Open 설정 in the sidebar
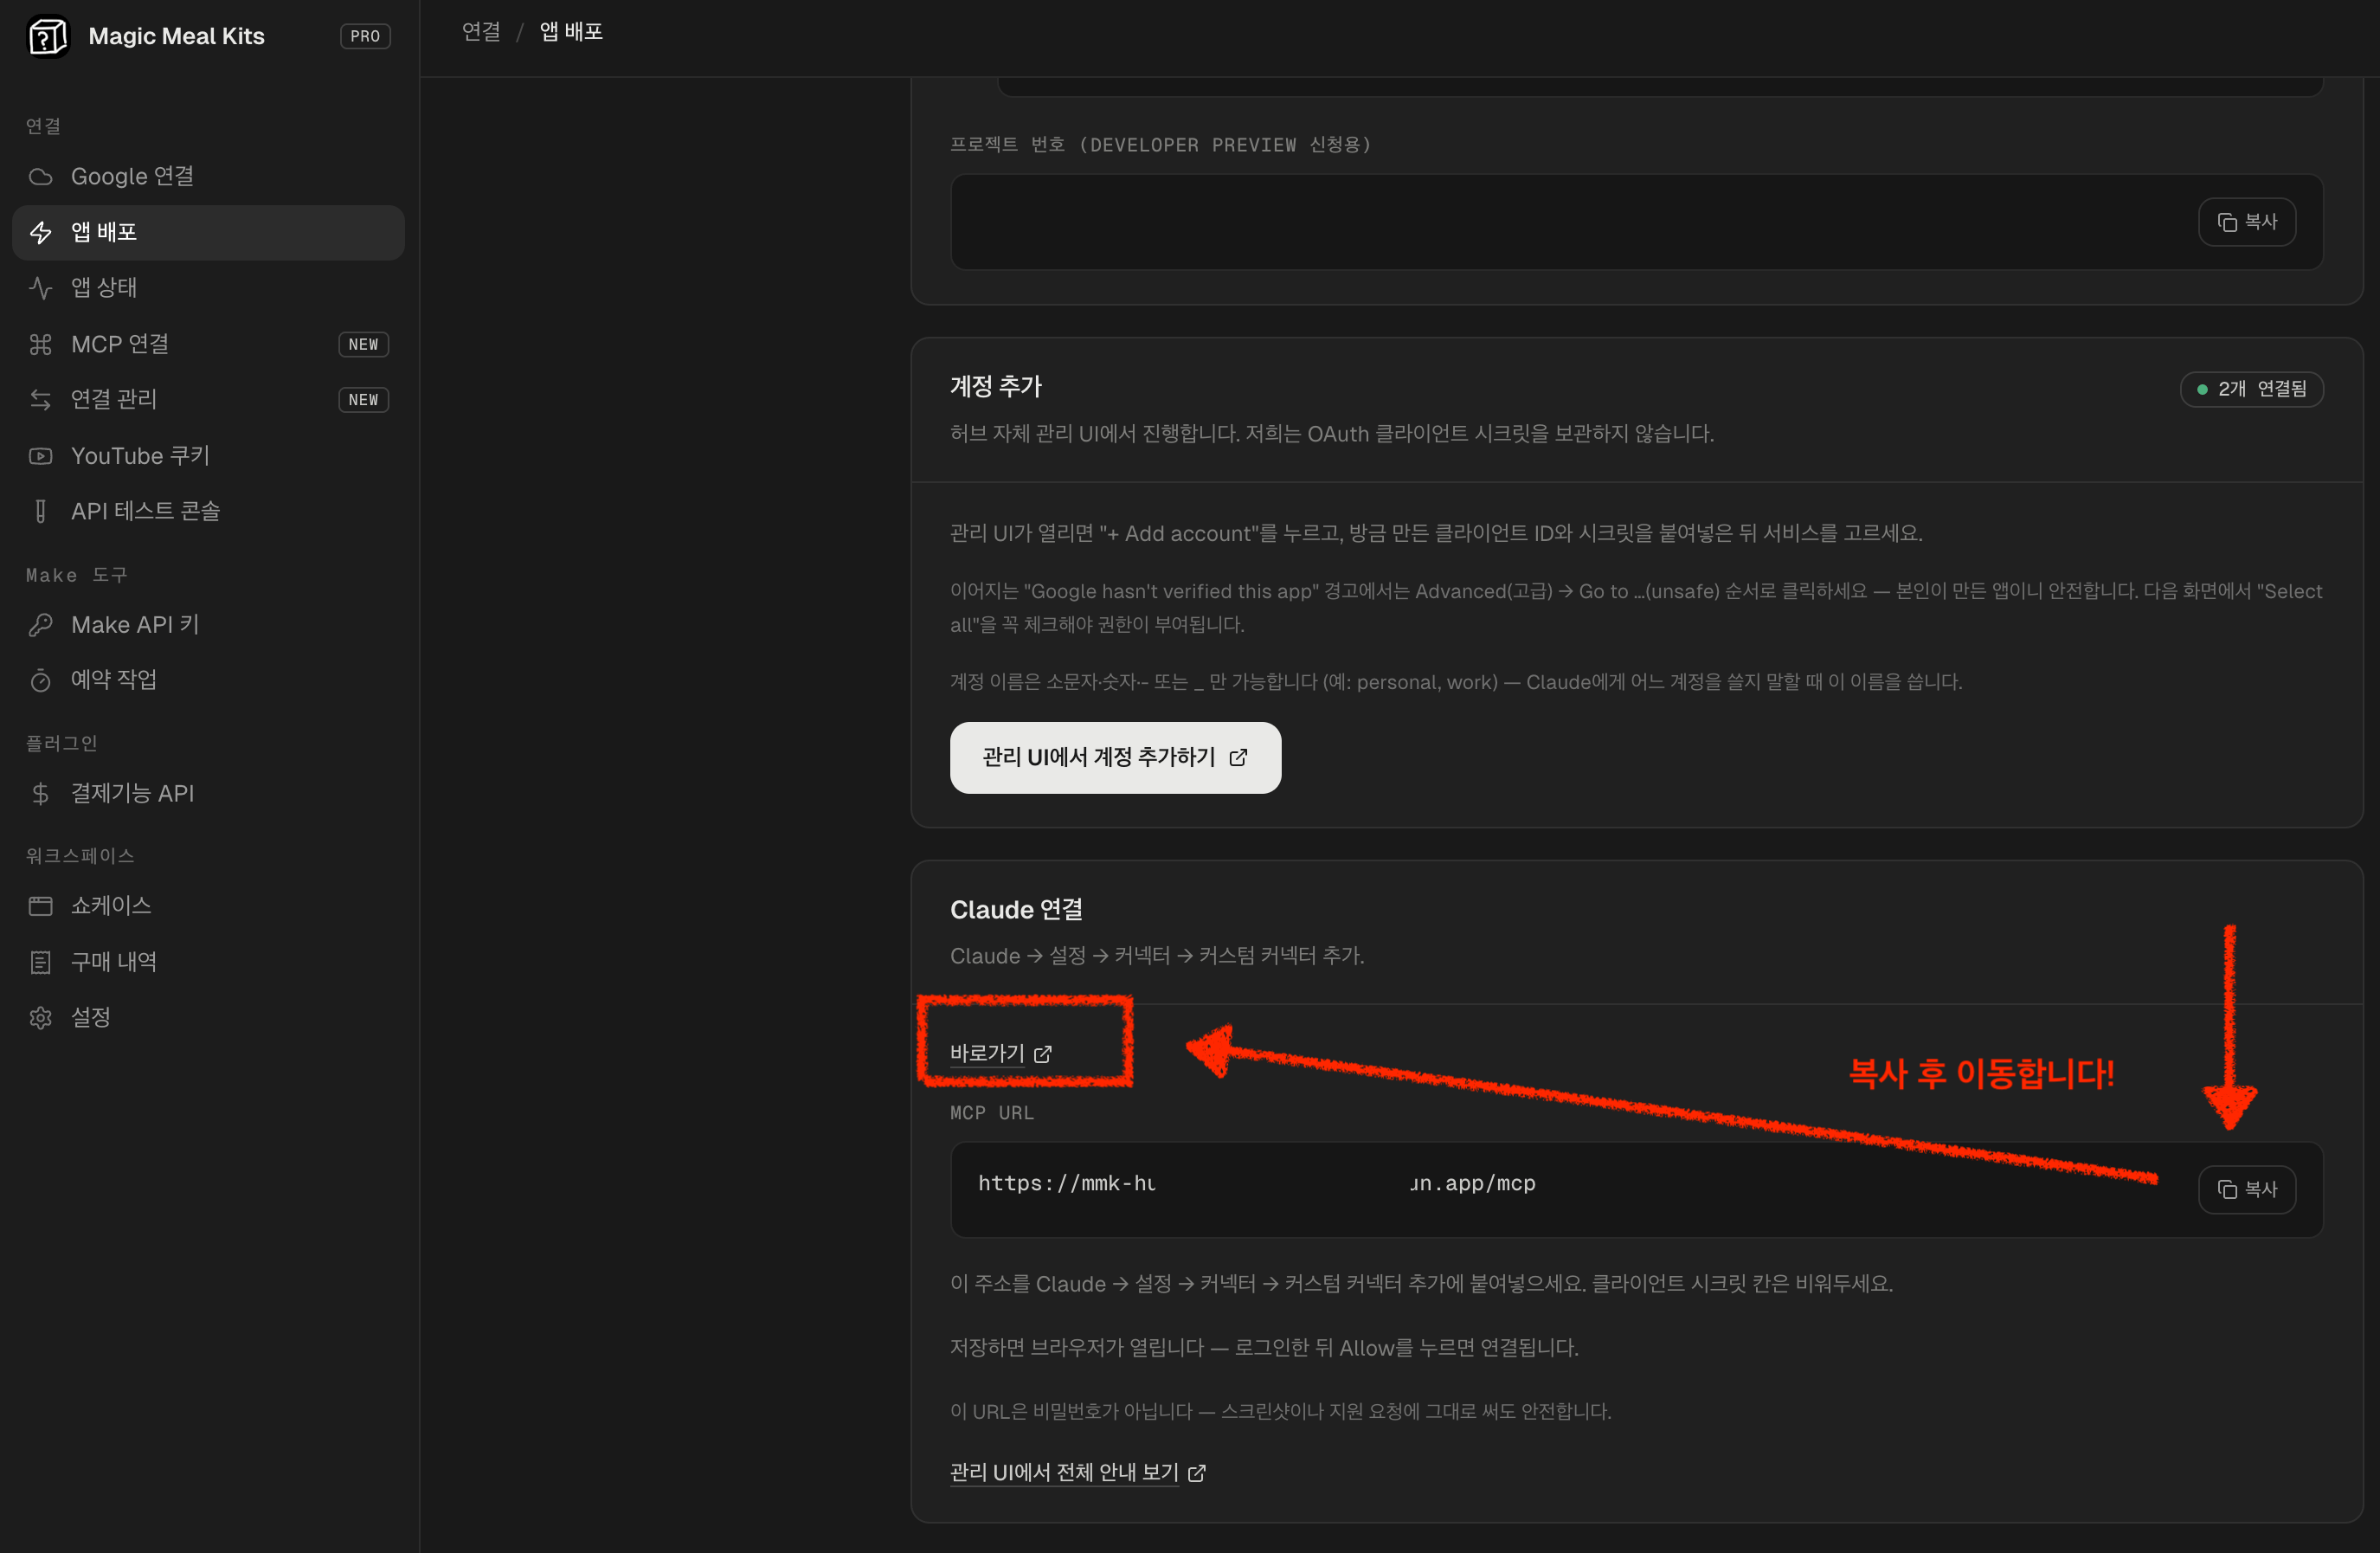This screenshot has width=2380, height=1553. click(208, 1018)
